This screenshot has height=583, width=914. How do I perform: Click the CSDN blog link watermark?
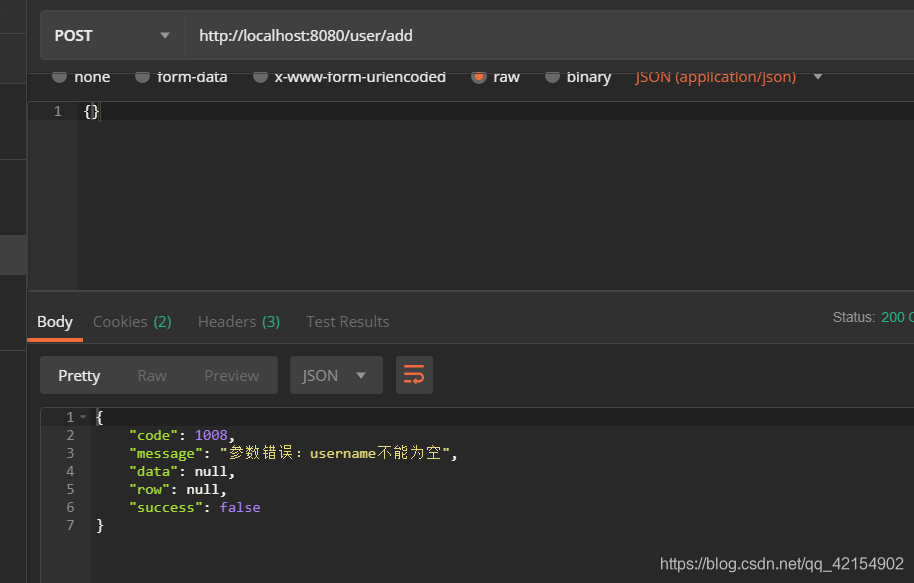tap(783, 562)
